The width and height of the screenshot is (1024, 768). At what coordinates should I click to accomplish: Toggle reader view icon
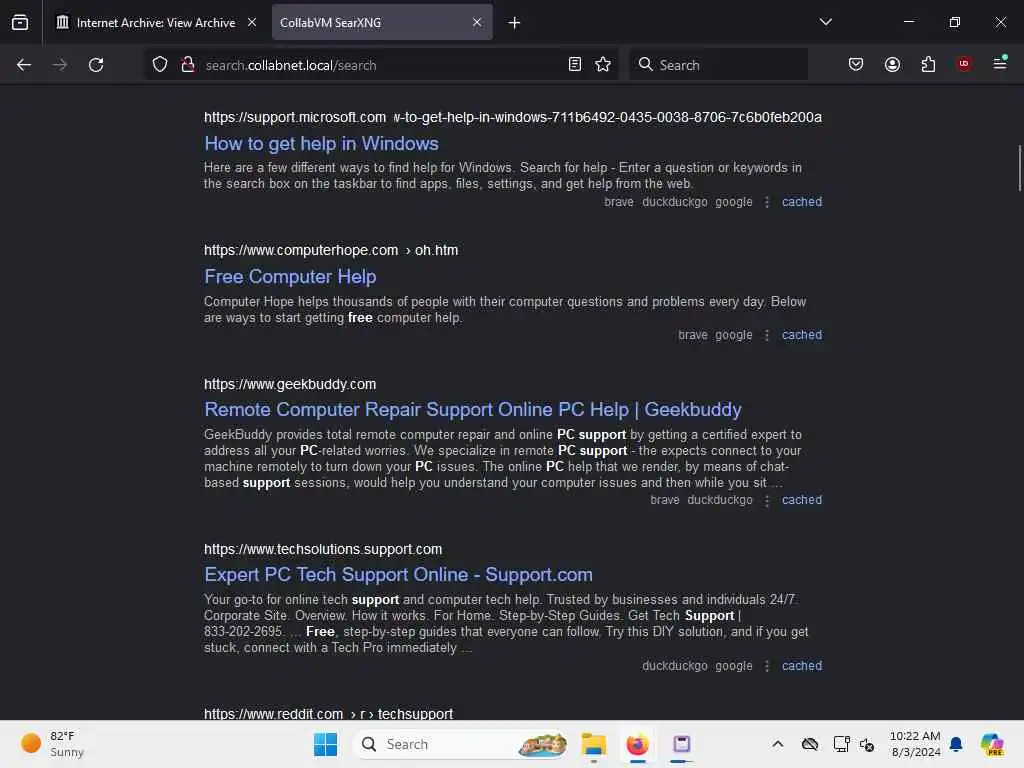coord(575,65)
